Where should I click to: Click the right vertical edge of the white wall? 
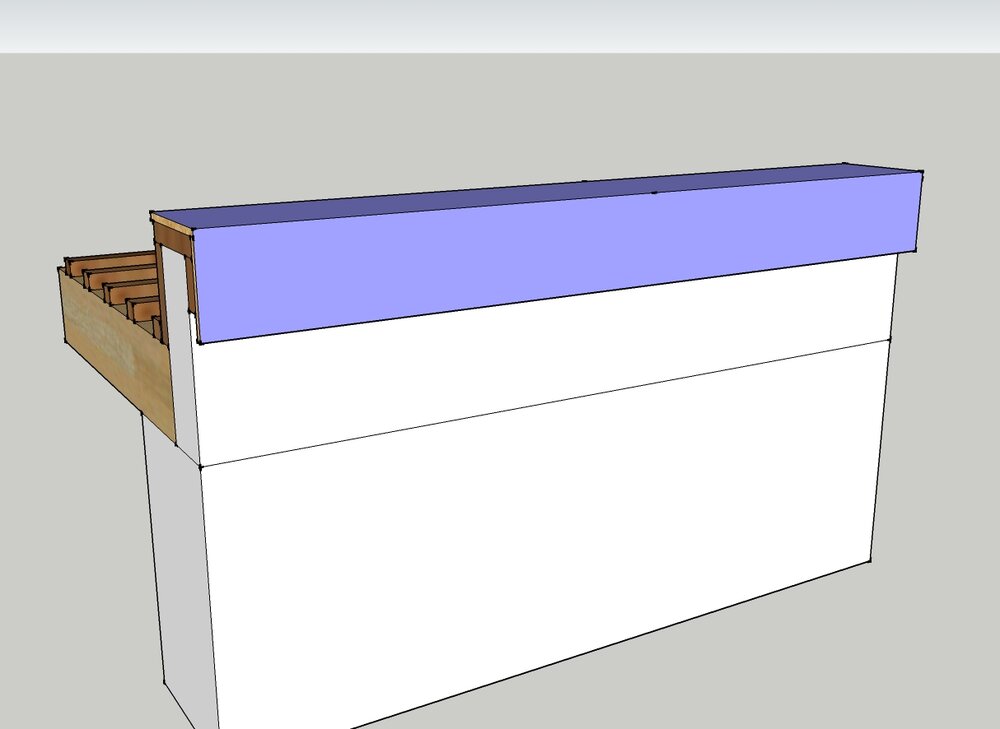click(882, 450)
